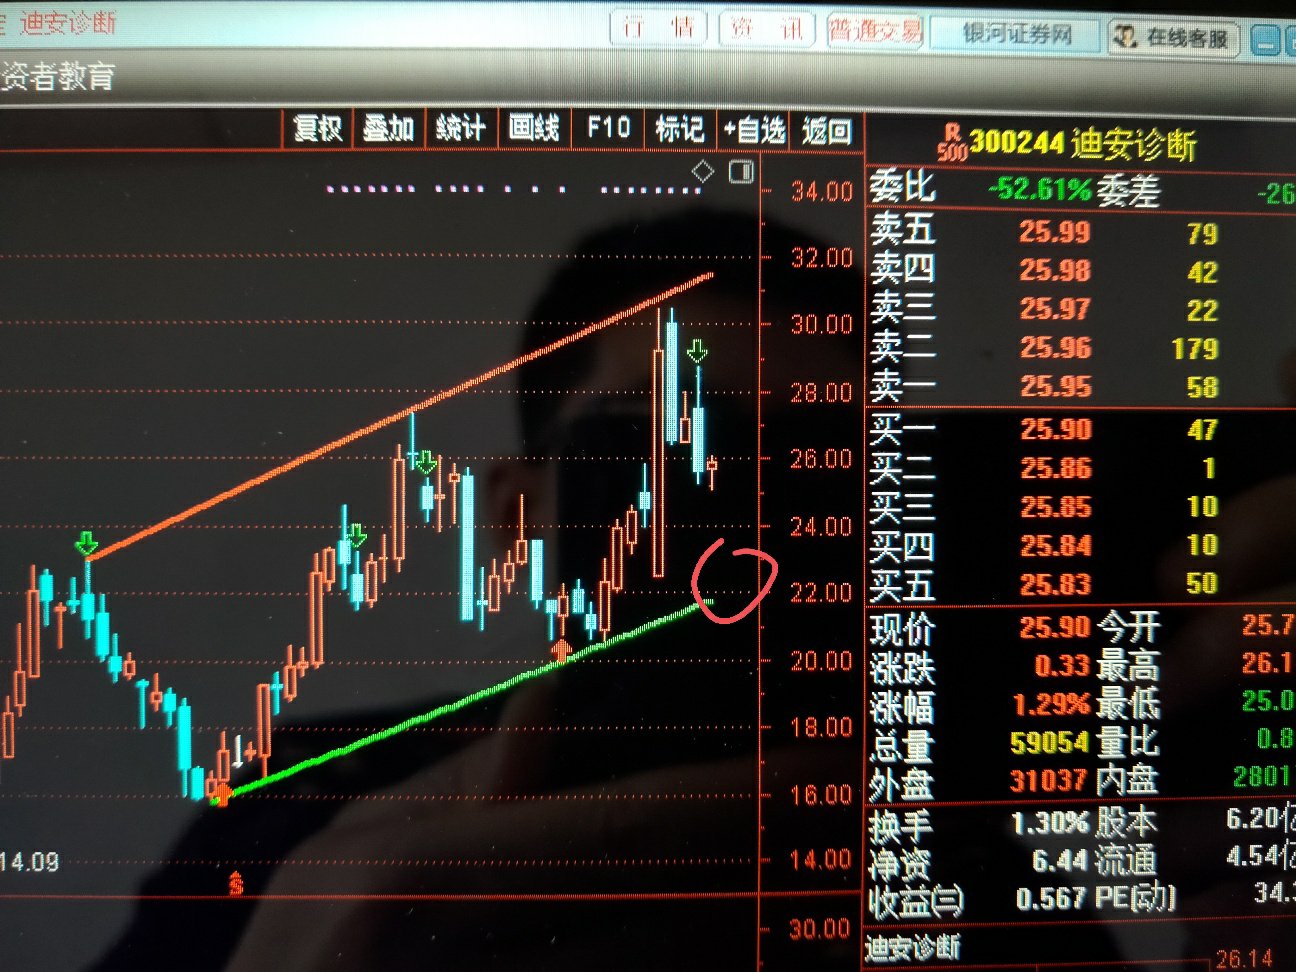Click the 委比 value -52.61%
This screenshot has height=972, width=1296.
[x=1040, y=188]
